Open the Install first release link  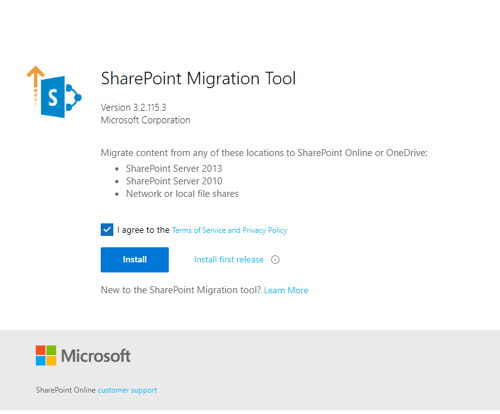click(229, 260)
